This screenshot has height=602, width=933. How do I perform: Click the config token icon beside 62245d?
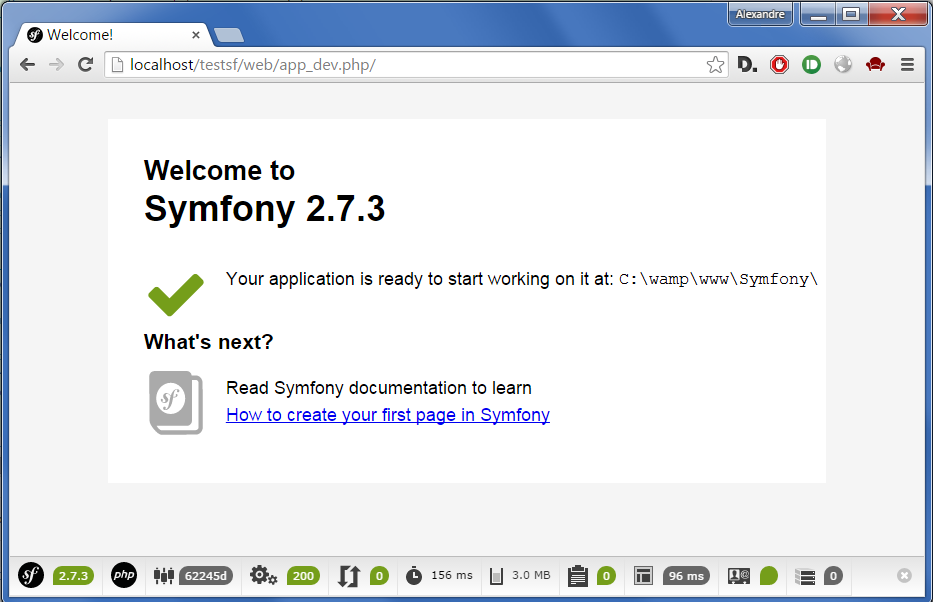click(164, 576)
